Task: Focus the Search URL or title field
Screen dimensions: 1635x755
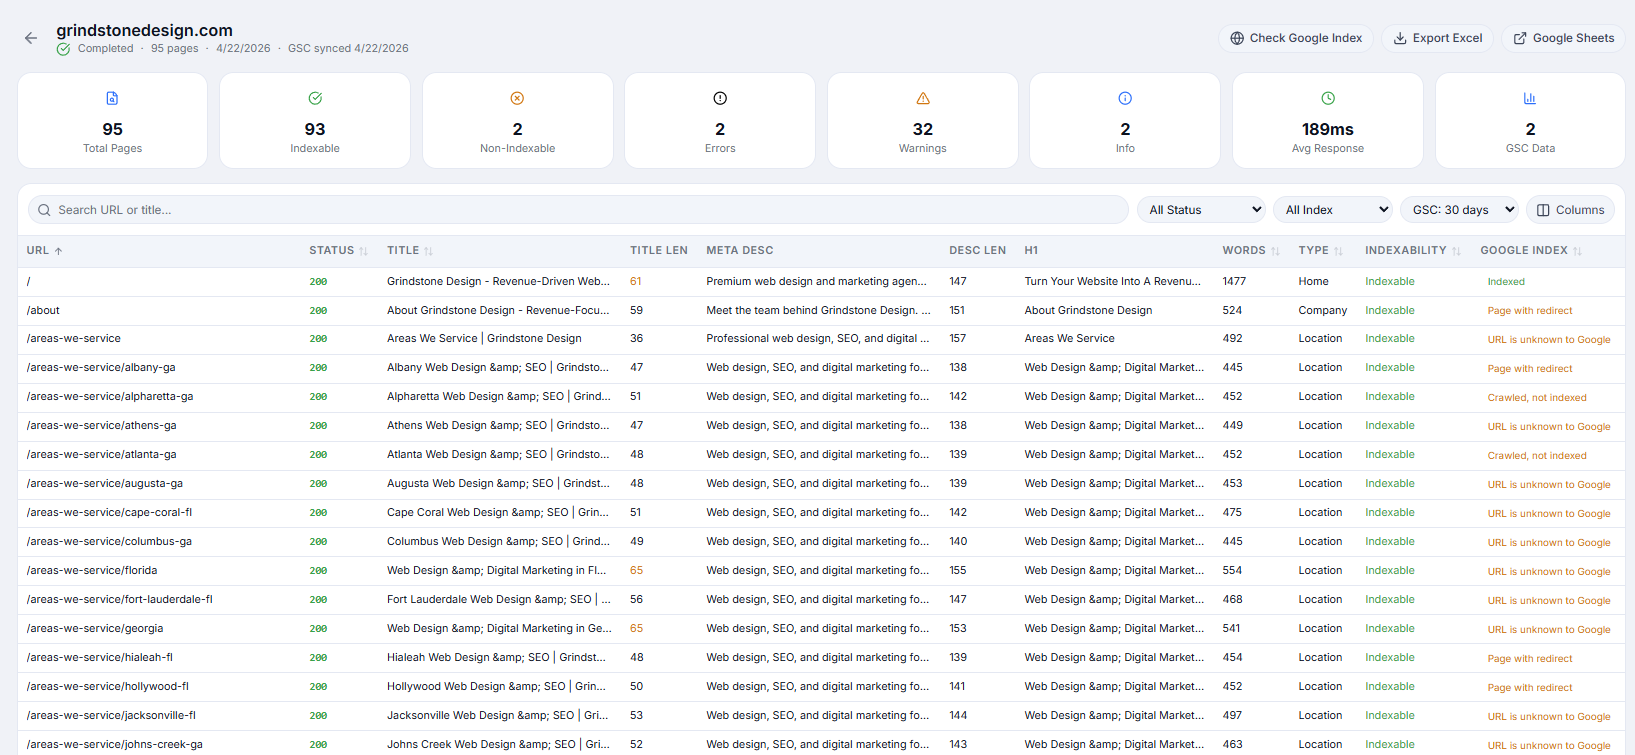Action: (578, 210)
